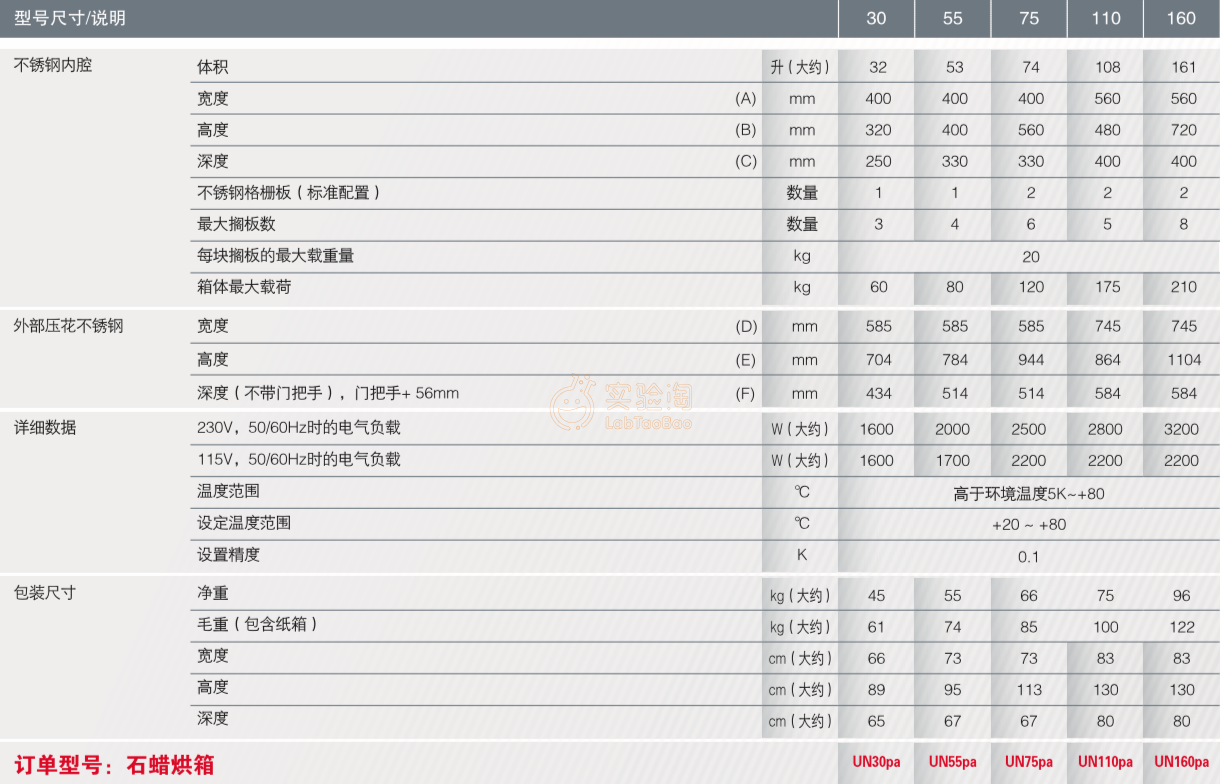Select the 每块搁板的最大载重量 row label
Screen dimensions: 1220x784
[x=276, y=255]
